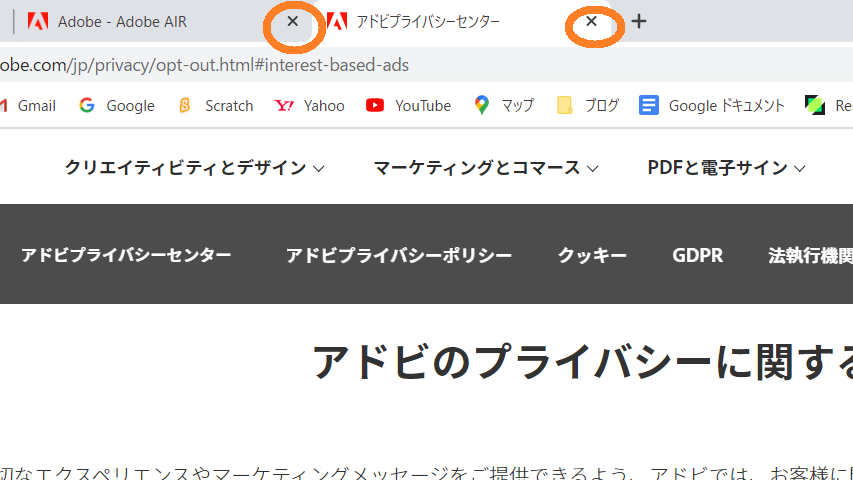Click chevron next to クリエイティビティとデザイン
The width and height of the screenshot is (853, 480).
[x=319, y=169]
